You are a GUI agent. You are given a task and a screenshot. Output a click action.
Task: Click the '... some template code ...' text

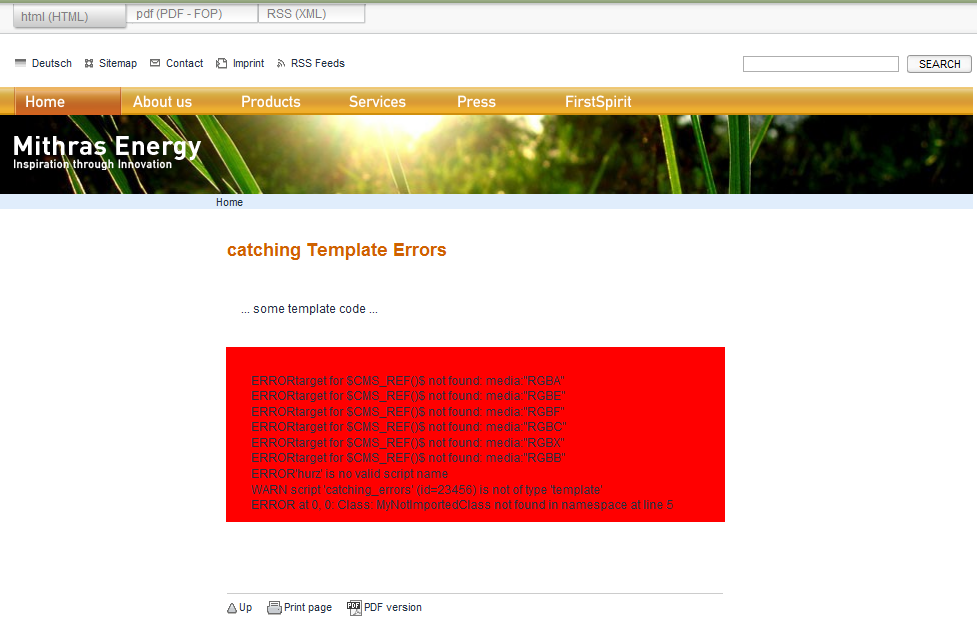click(309, 309)
